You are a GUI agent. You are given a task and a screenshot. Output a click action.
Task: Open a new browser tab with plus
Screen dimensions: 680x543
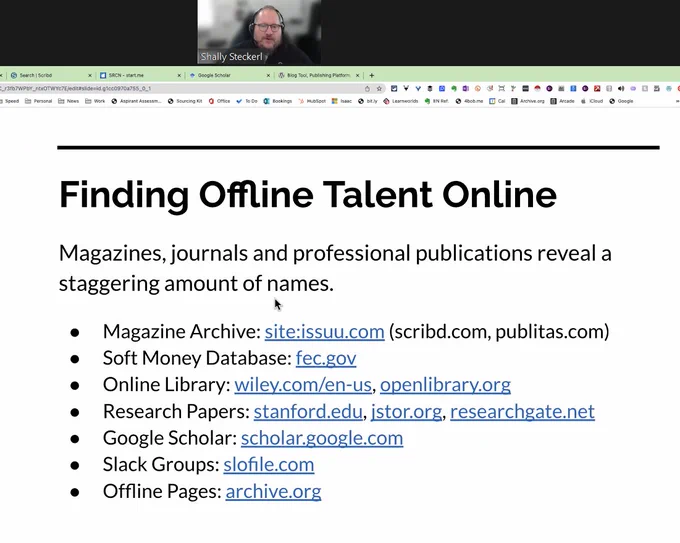[371, 75]
